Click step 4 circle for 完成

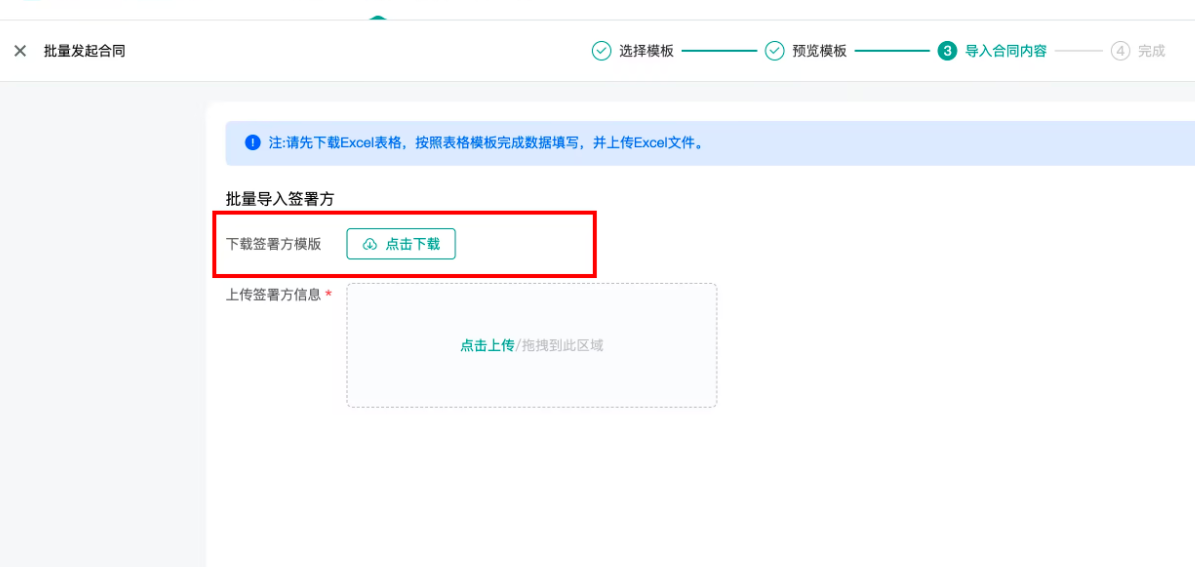(1120, 51)
